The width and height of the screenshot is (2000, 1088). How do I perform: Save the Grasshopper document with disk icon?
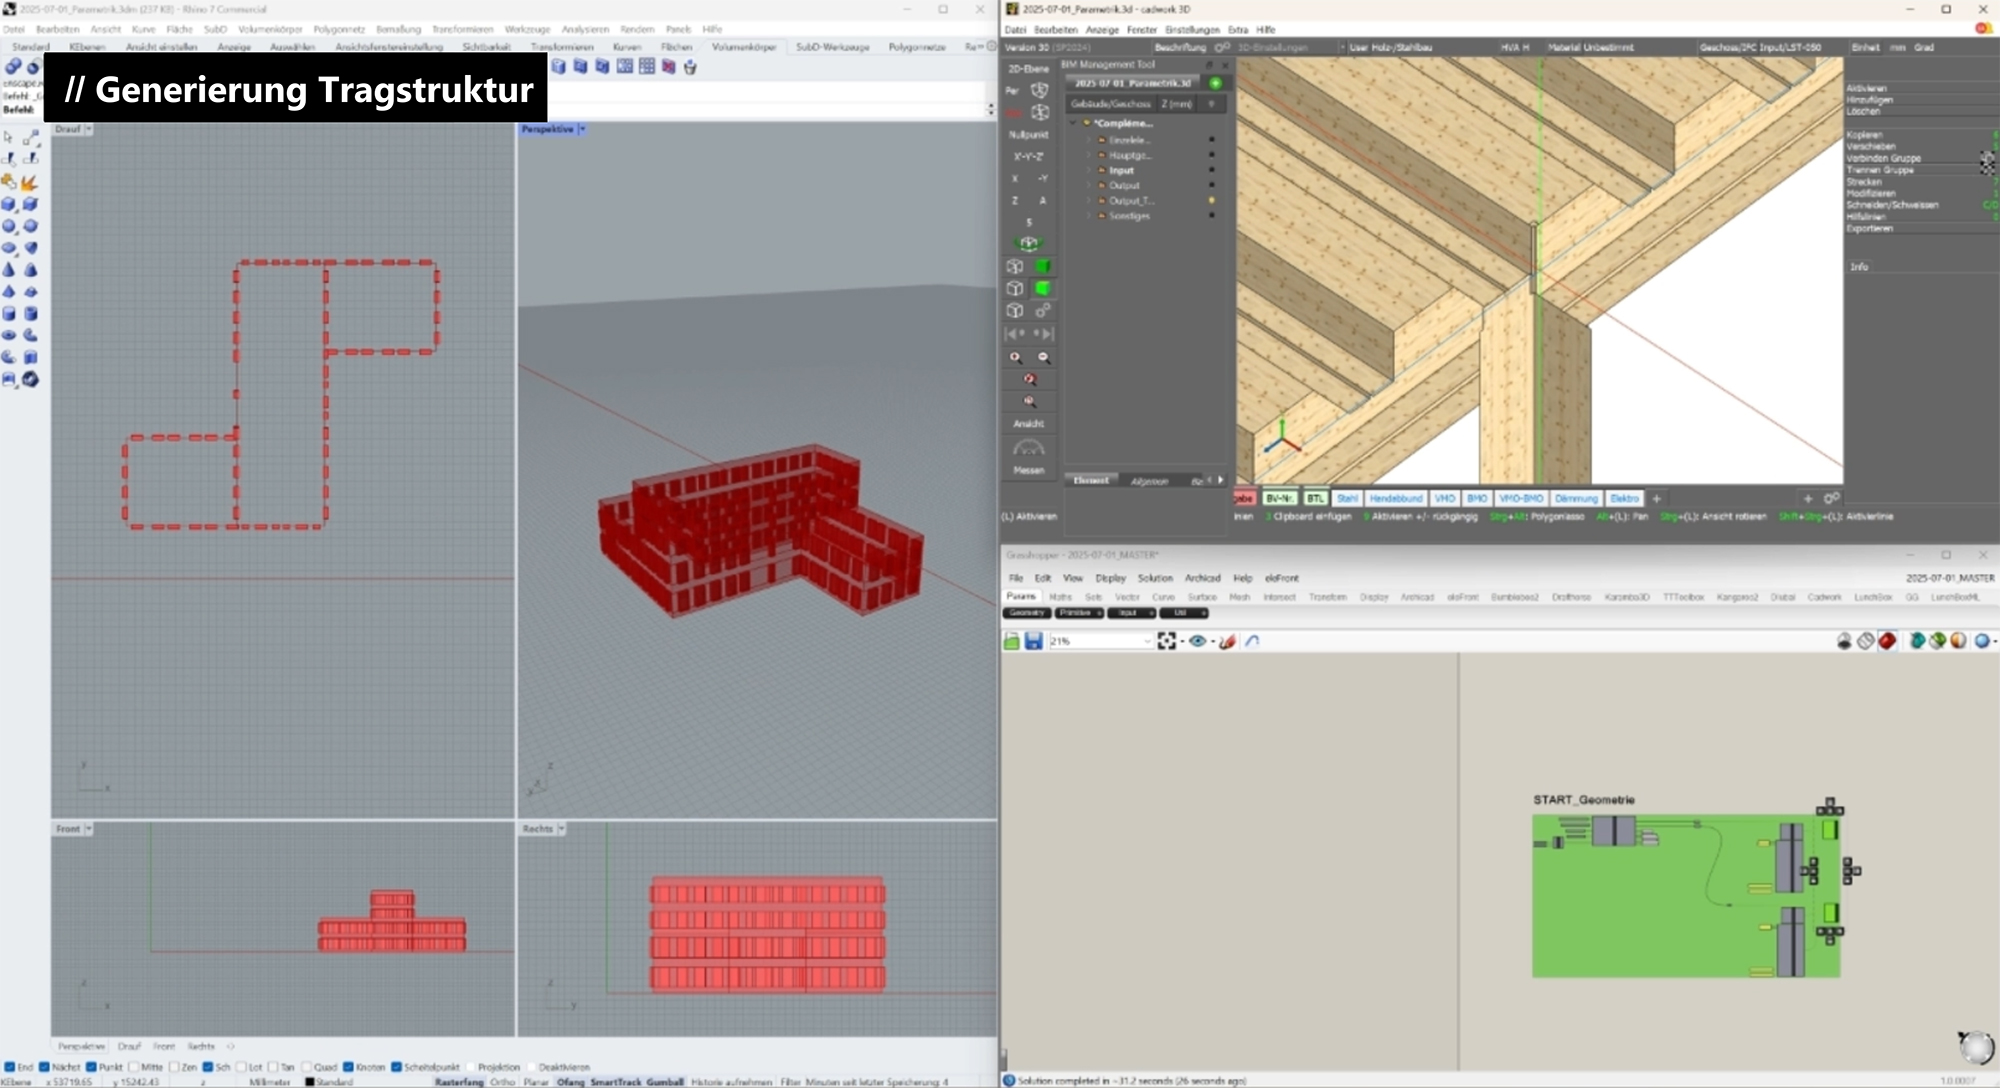[x=1033, y=641]
